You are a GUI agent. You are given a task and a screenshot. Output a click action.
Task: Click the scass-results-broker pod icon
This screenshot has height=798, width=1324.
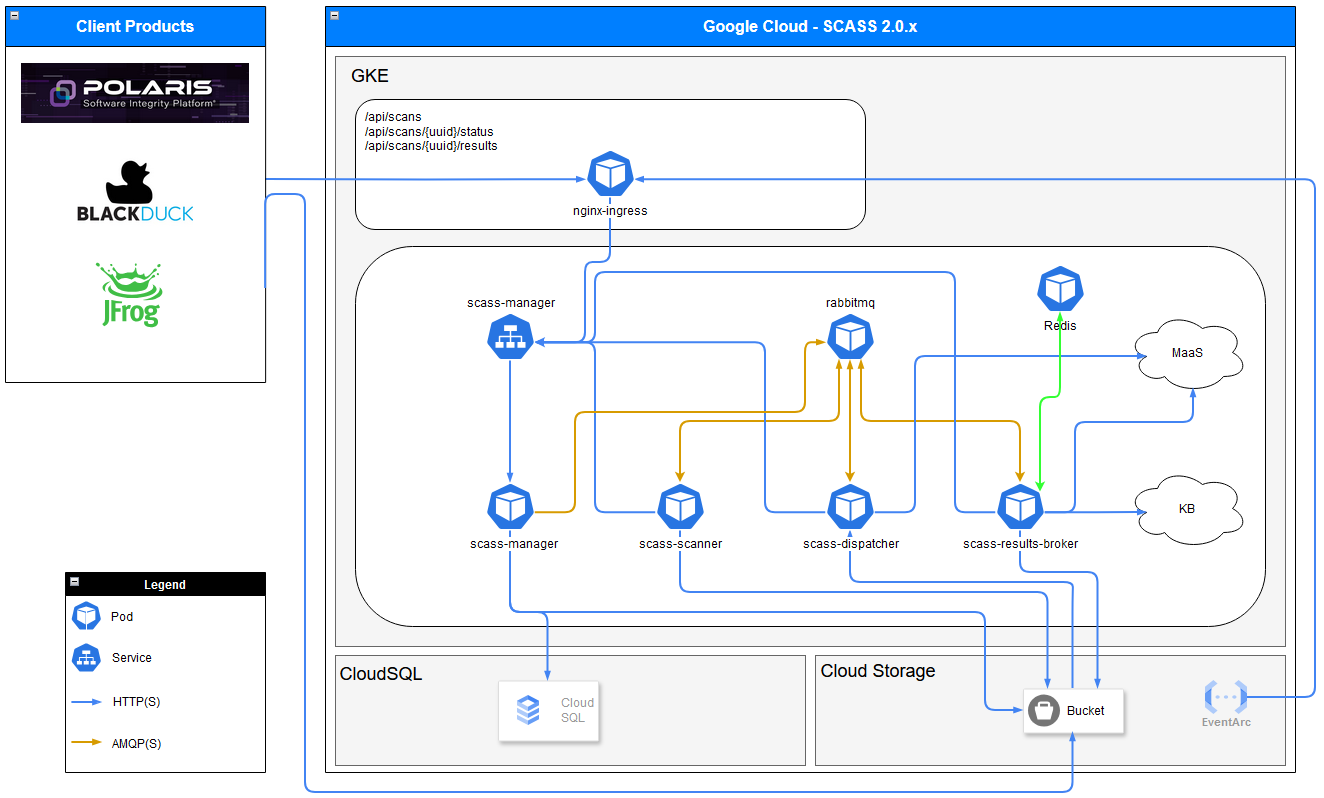(1020, 505)
